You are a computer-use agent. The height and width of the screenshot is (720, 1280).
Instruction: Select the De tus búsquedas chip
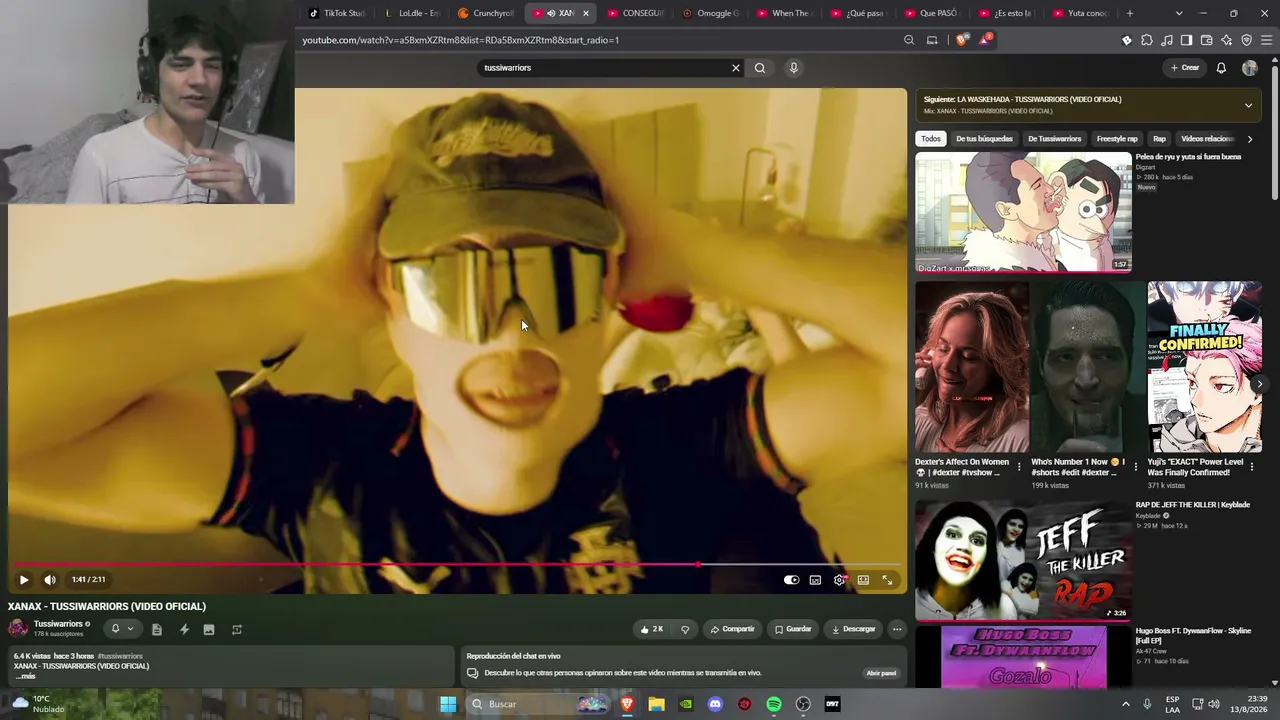(x=984, y=139)
